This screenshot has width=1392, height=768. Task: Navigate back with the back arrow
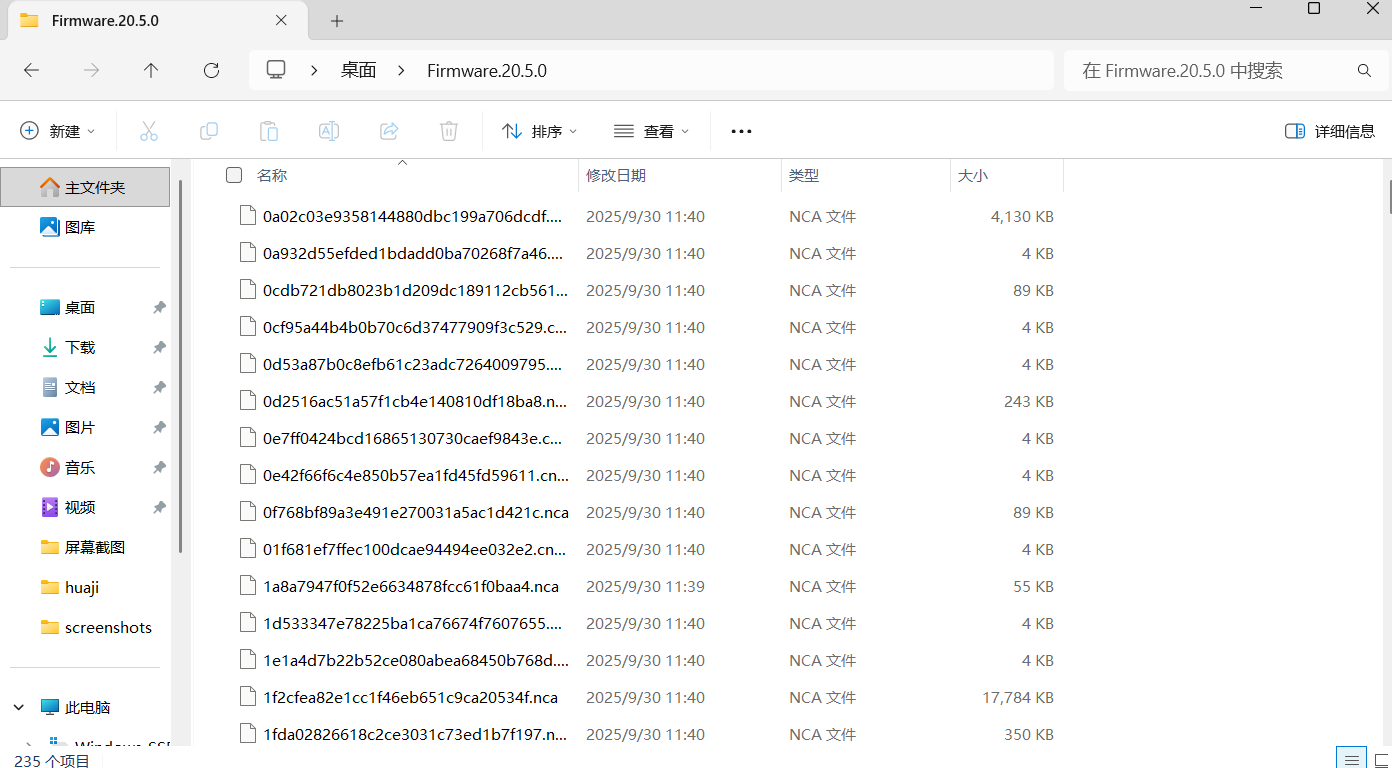pyautogui.click(x=31, y=70)
